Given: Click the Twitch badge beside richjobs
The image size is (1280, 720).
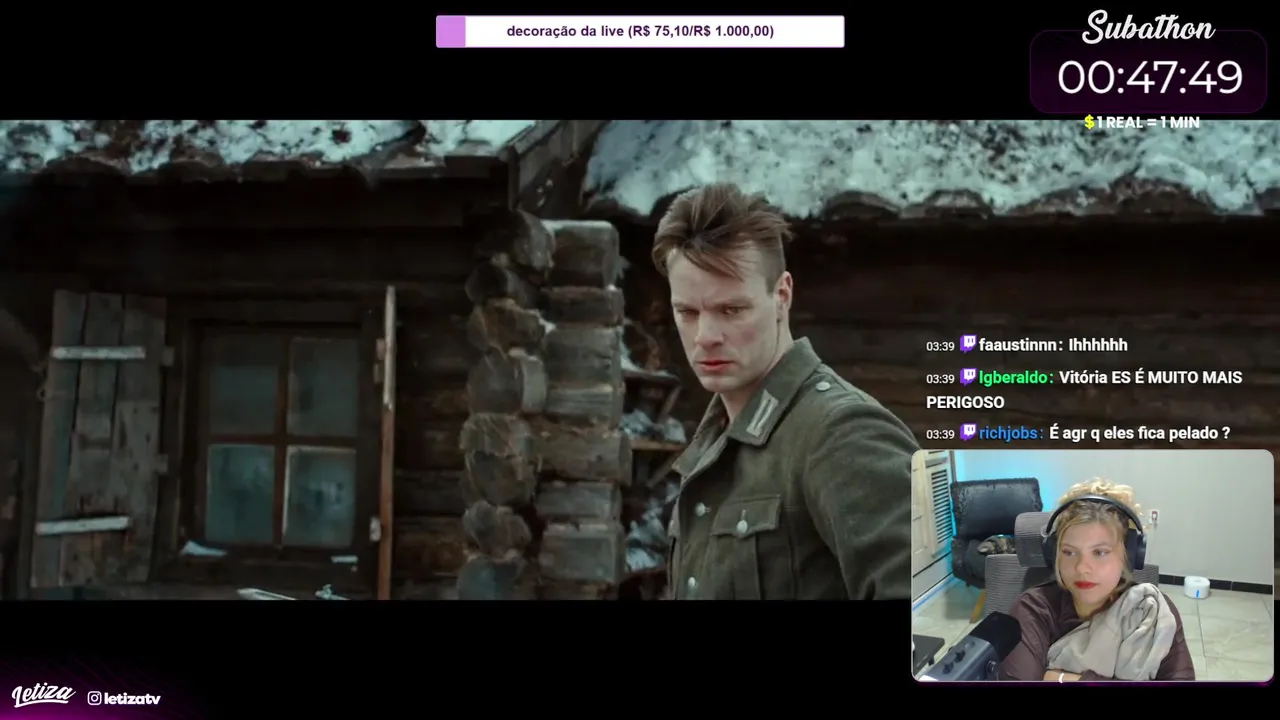Looking at the screenshot, I should [x=968, y=432].
